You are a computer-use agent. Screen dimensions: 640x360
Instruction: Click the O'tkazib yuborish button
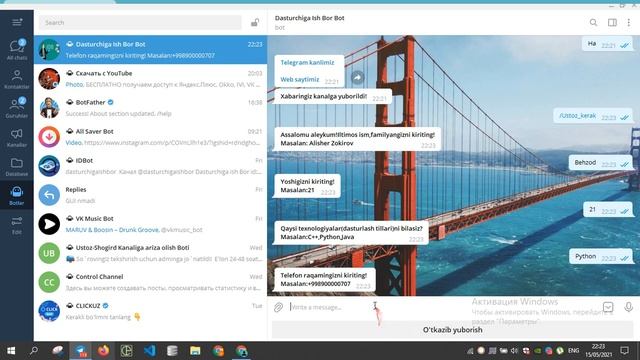[453, 330]
